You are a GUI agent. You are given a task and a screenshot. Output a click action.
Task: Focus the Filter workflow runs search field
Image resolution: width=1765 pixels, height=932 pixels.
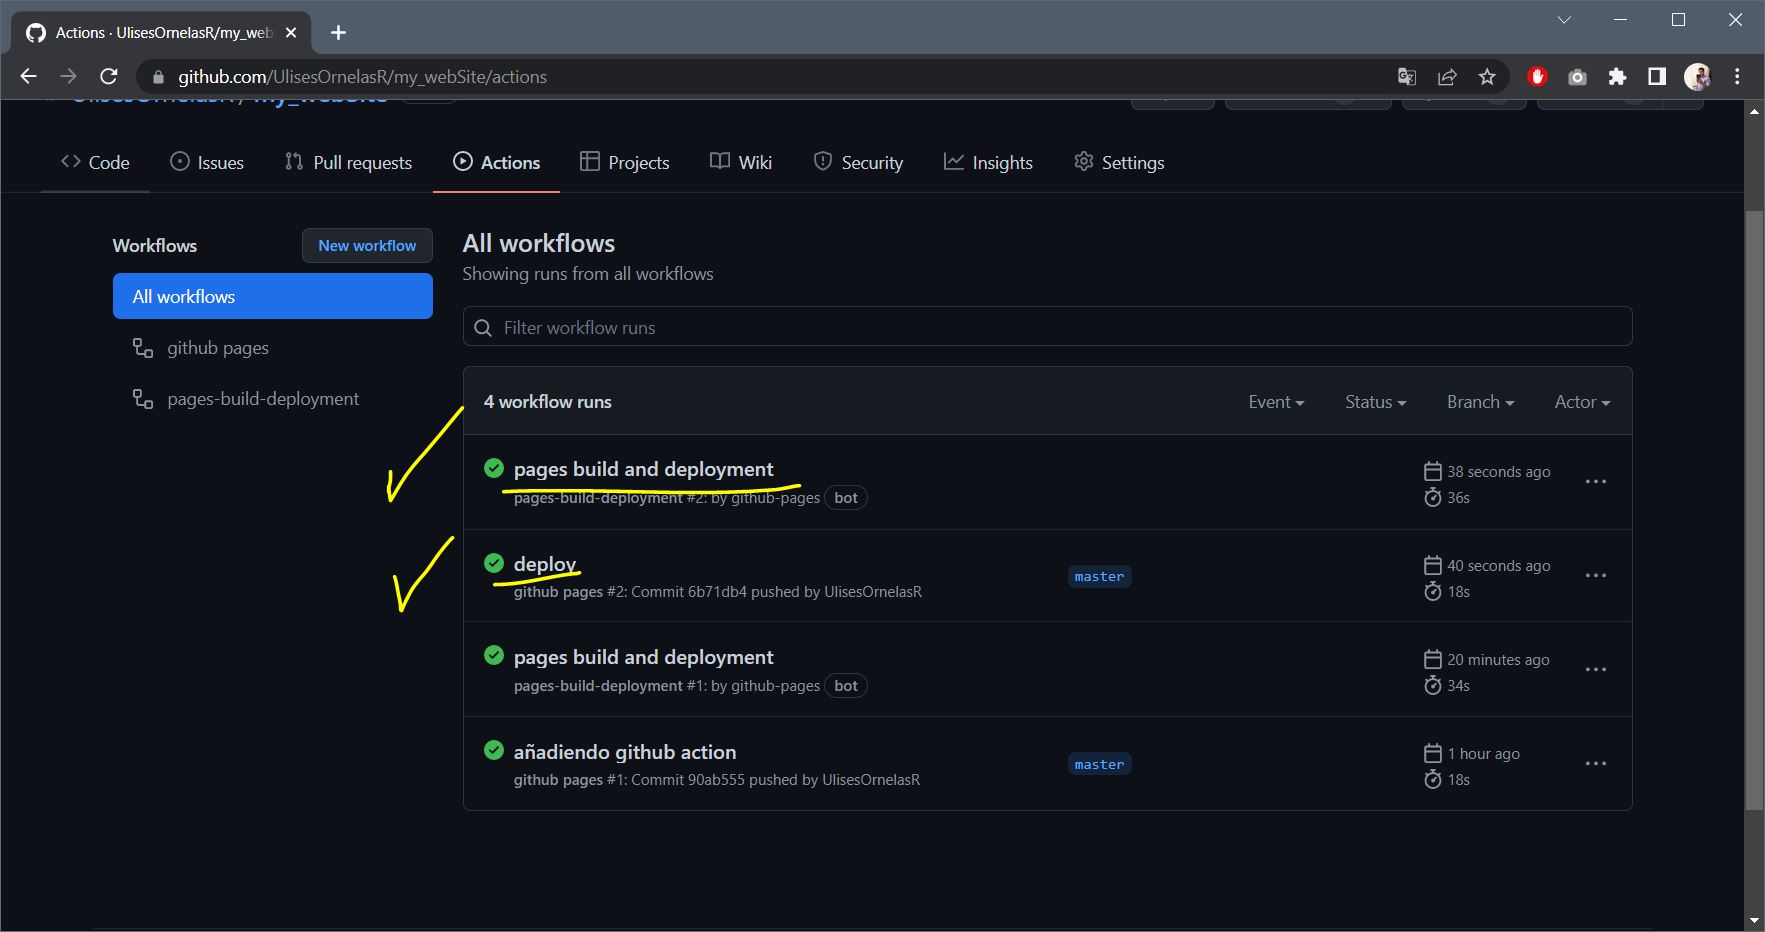coord(1047,327)
